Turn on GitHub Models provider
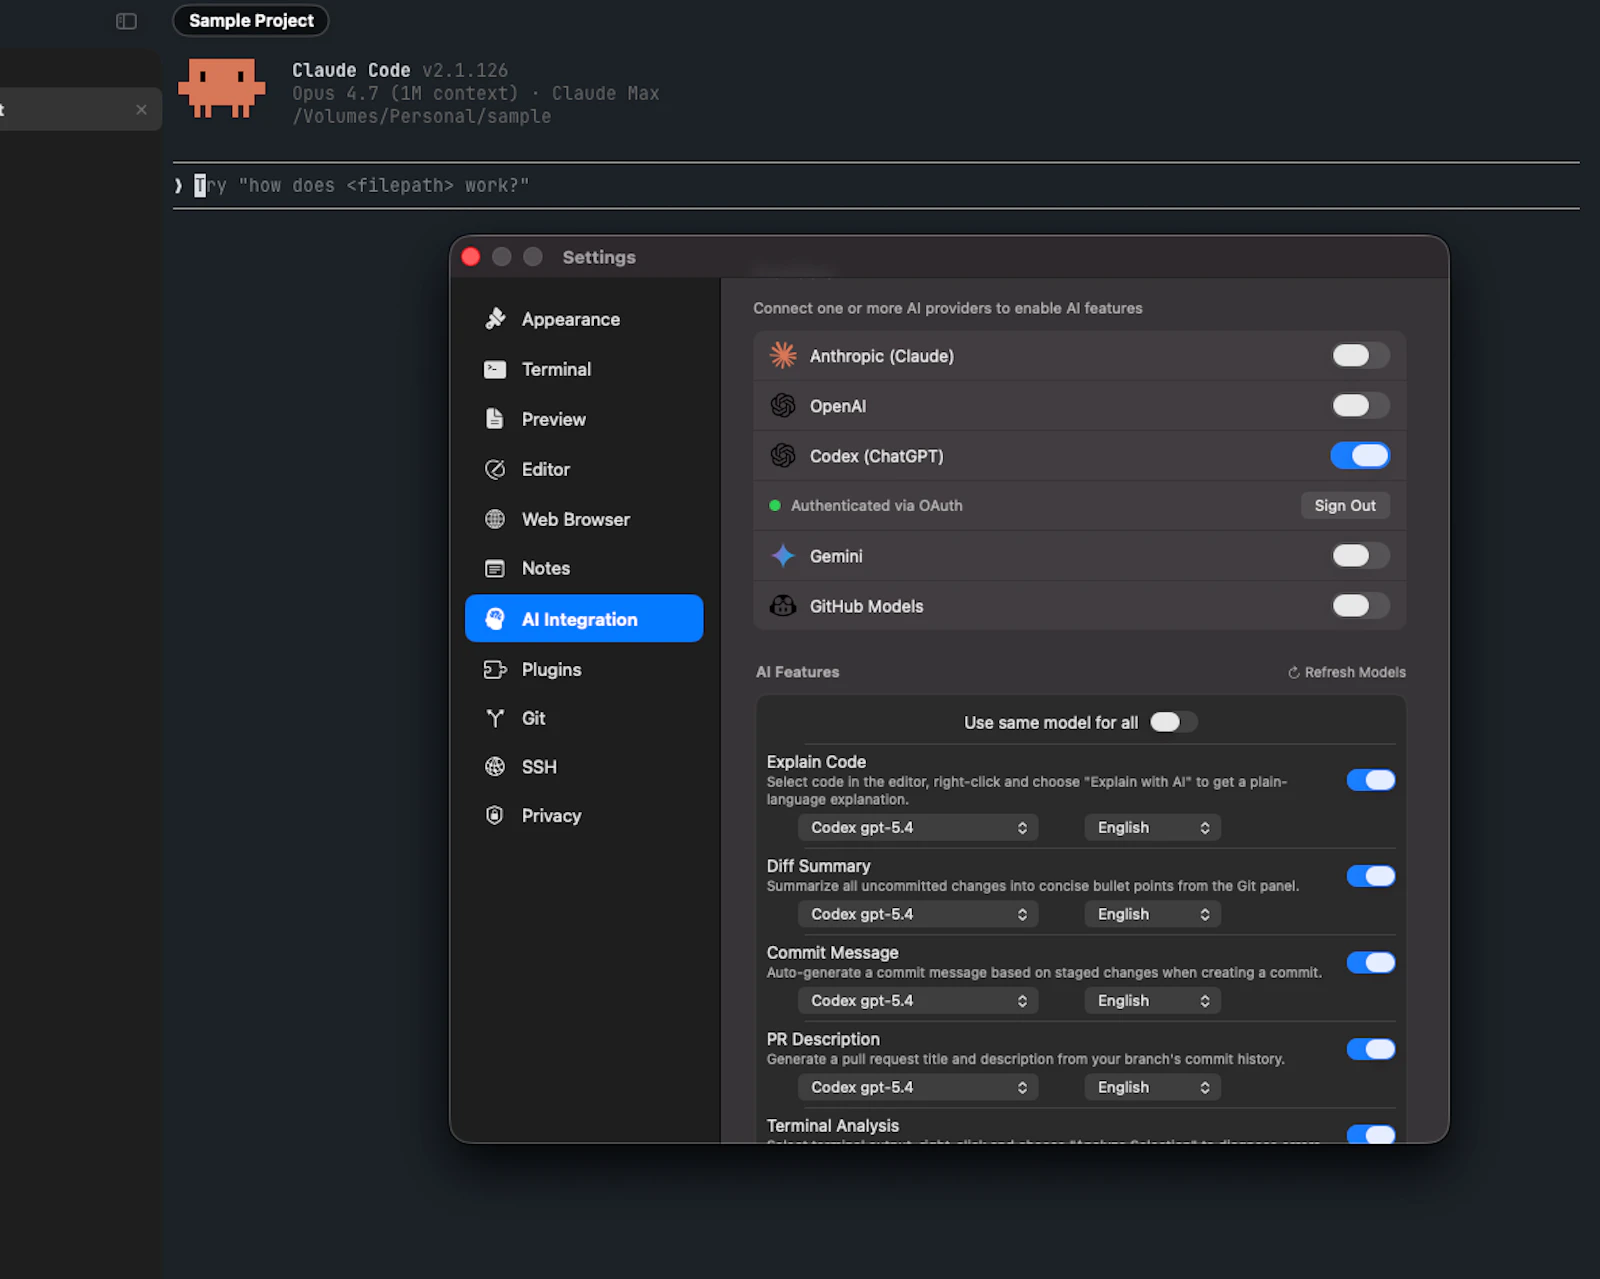This screenshot has height=1279, width=1600. pos(1360,605)
